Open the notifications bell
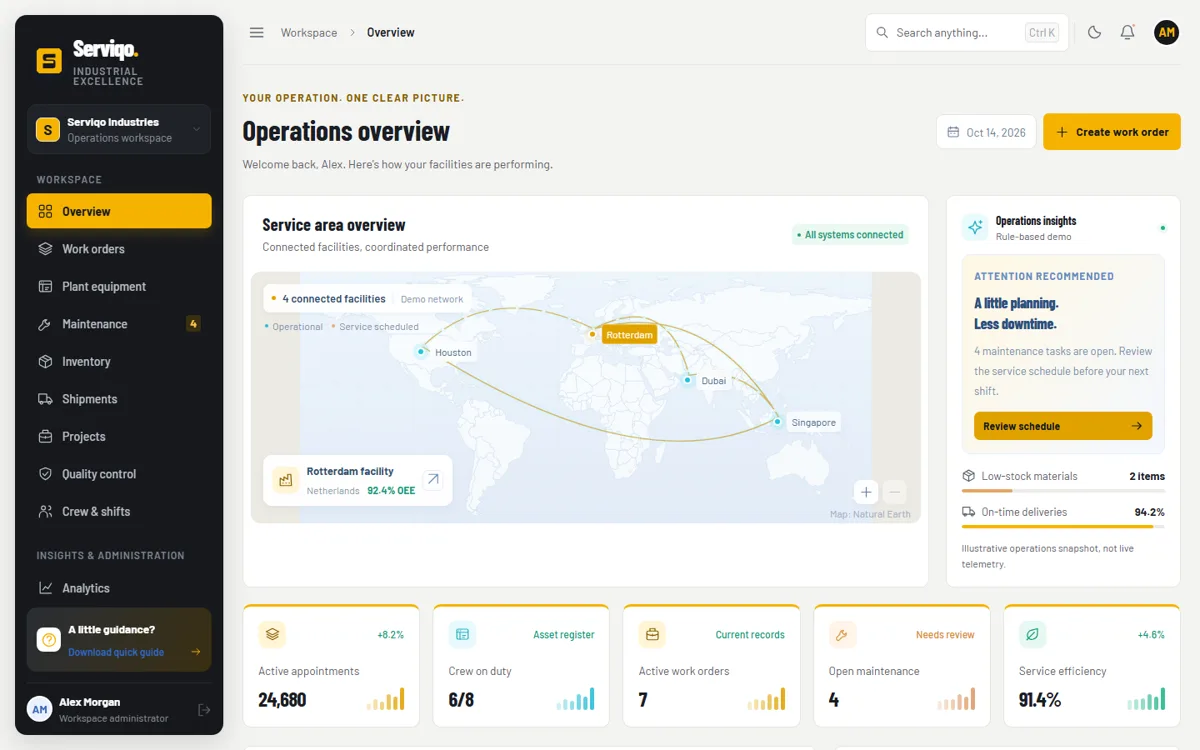The height and width of the screenshot is (750, 1200). (1127, 32)
